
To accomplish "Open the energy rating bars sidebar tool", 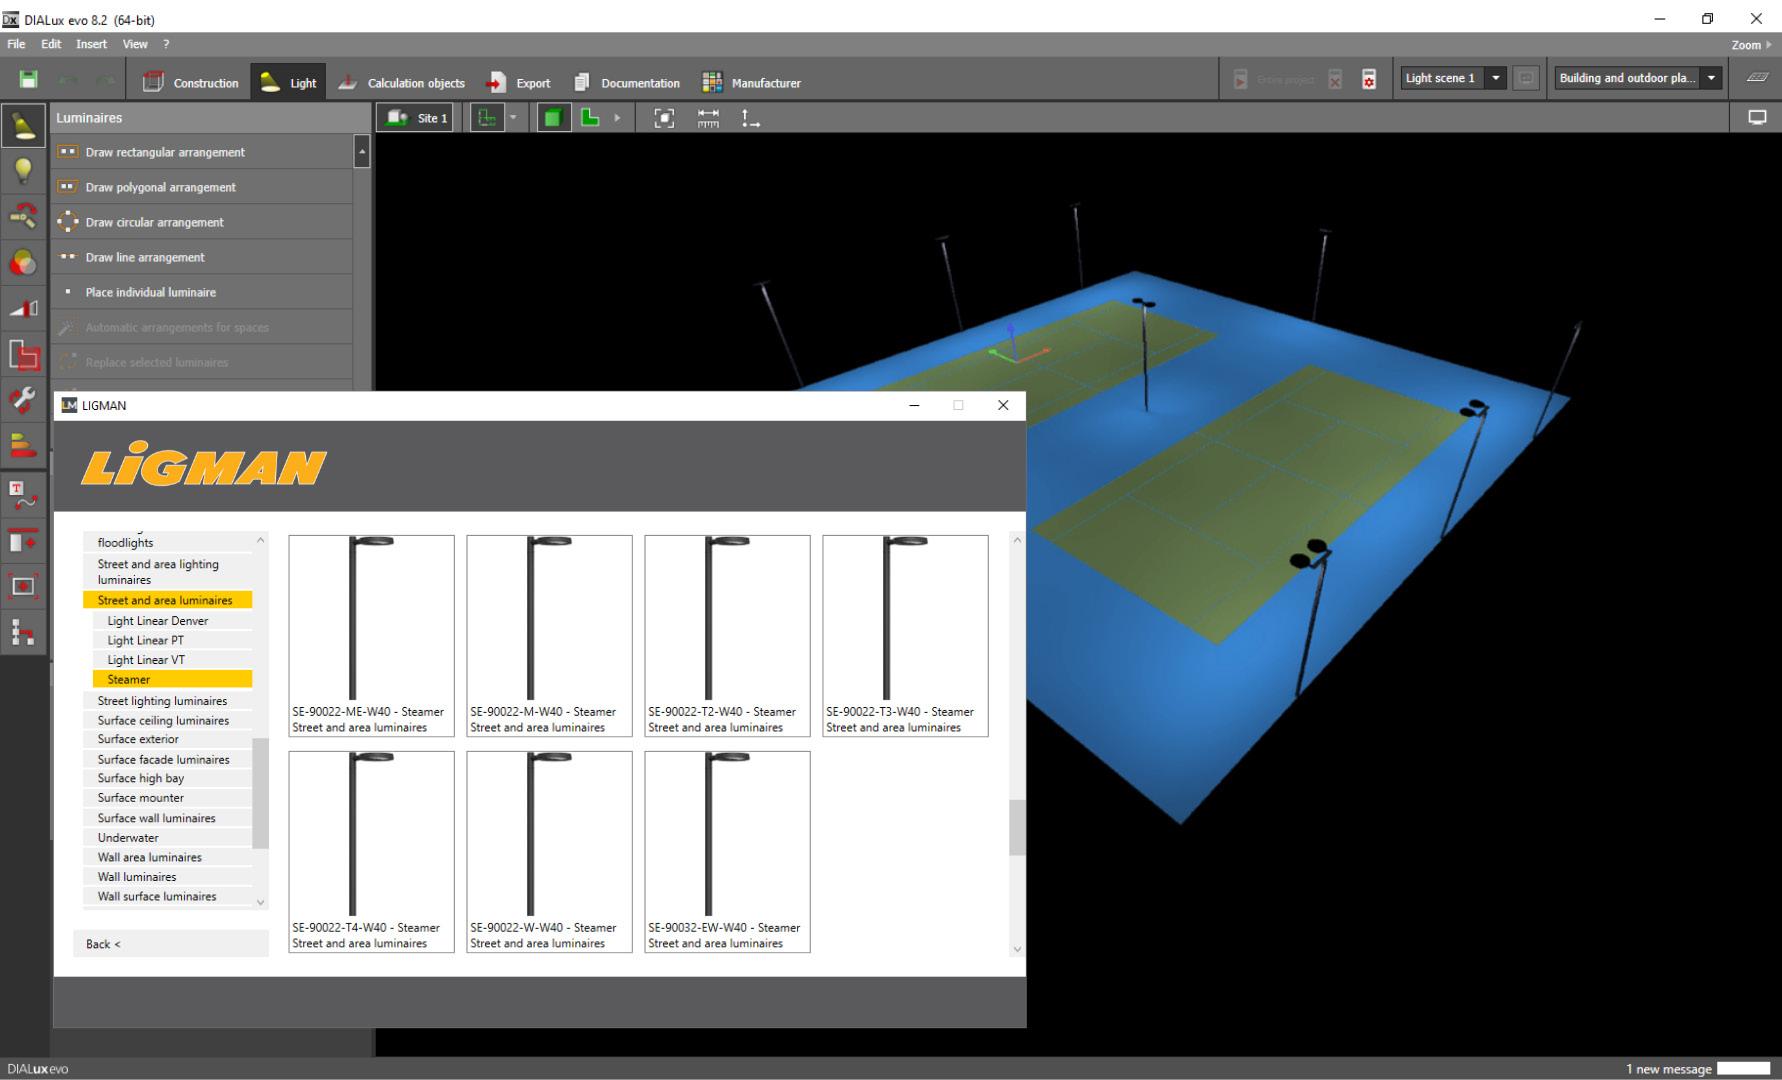I will [23, 446].
